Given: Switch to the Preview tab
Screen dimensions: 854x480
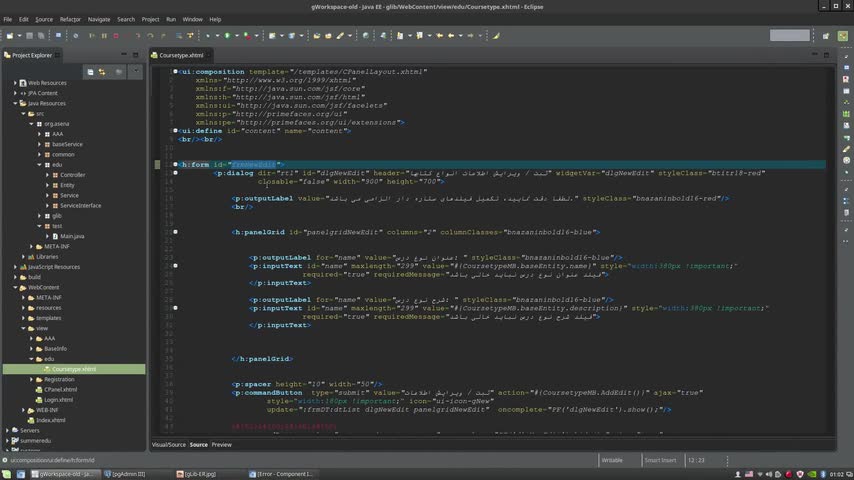Looking at the screenshot, I should [x=222, y=445].
